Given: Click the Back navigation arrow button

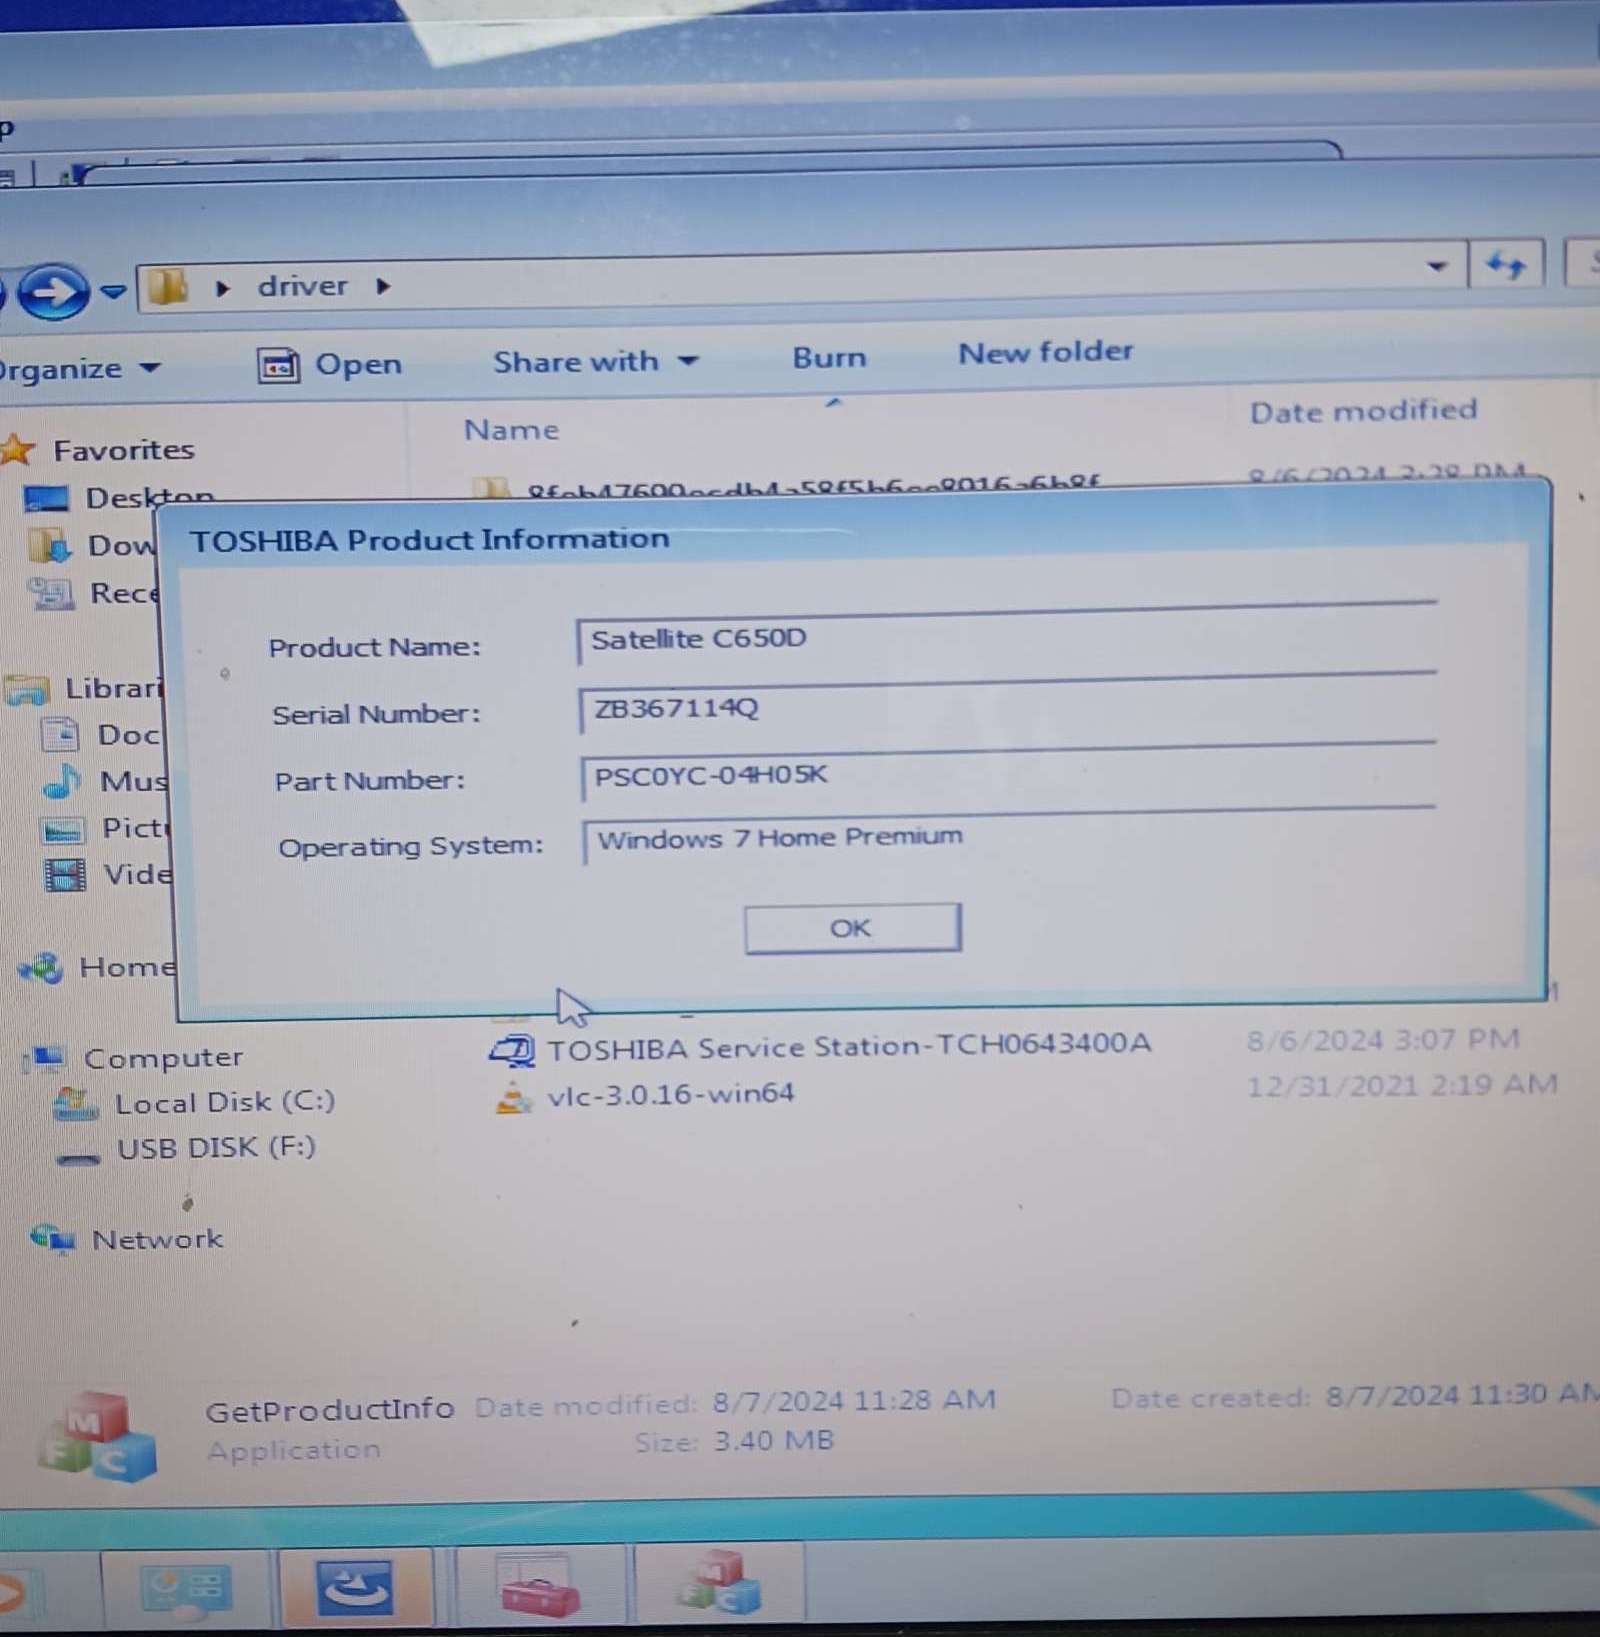Looking at the screenshot, I should [52, 292].
